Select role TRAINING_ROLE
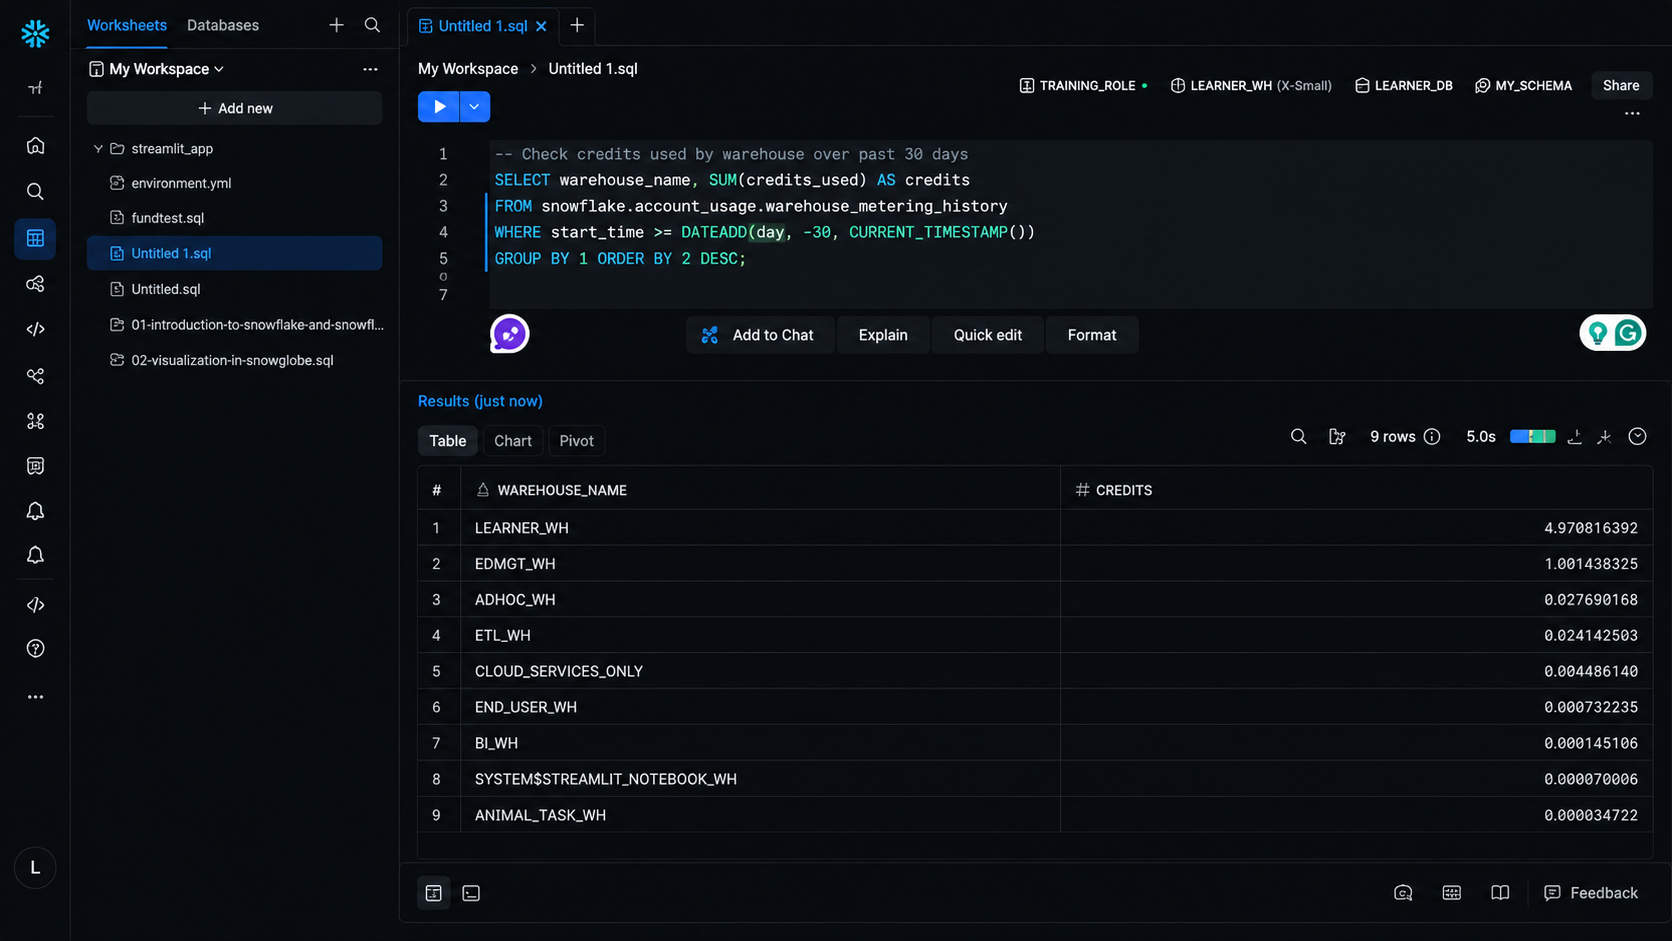 1083,86
